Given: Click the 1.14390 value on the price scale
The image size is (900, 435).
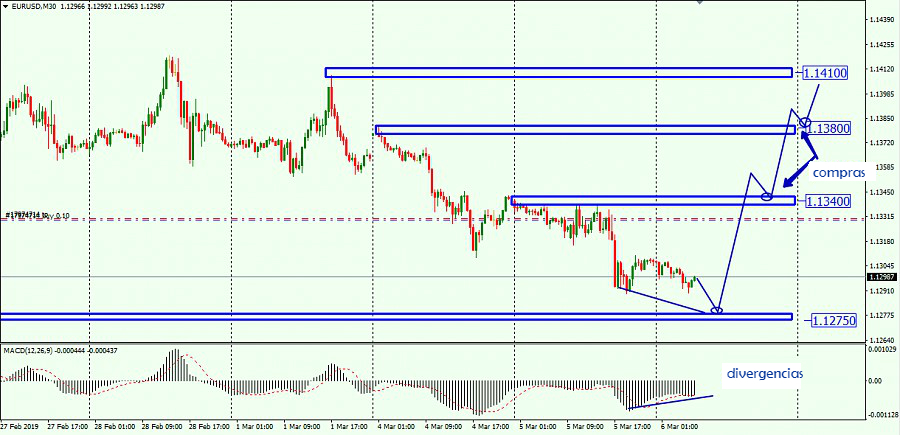Looking at the screenshot, I should pos(881,20).
